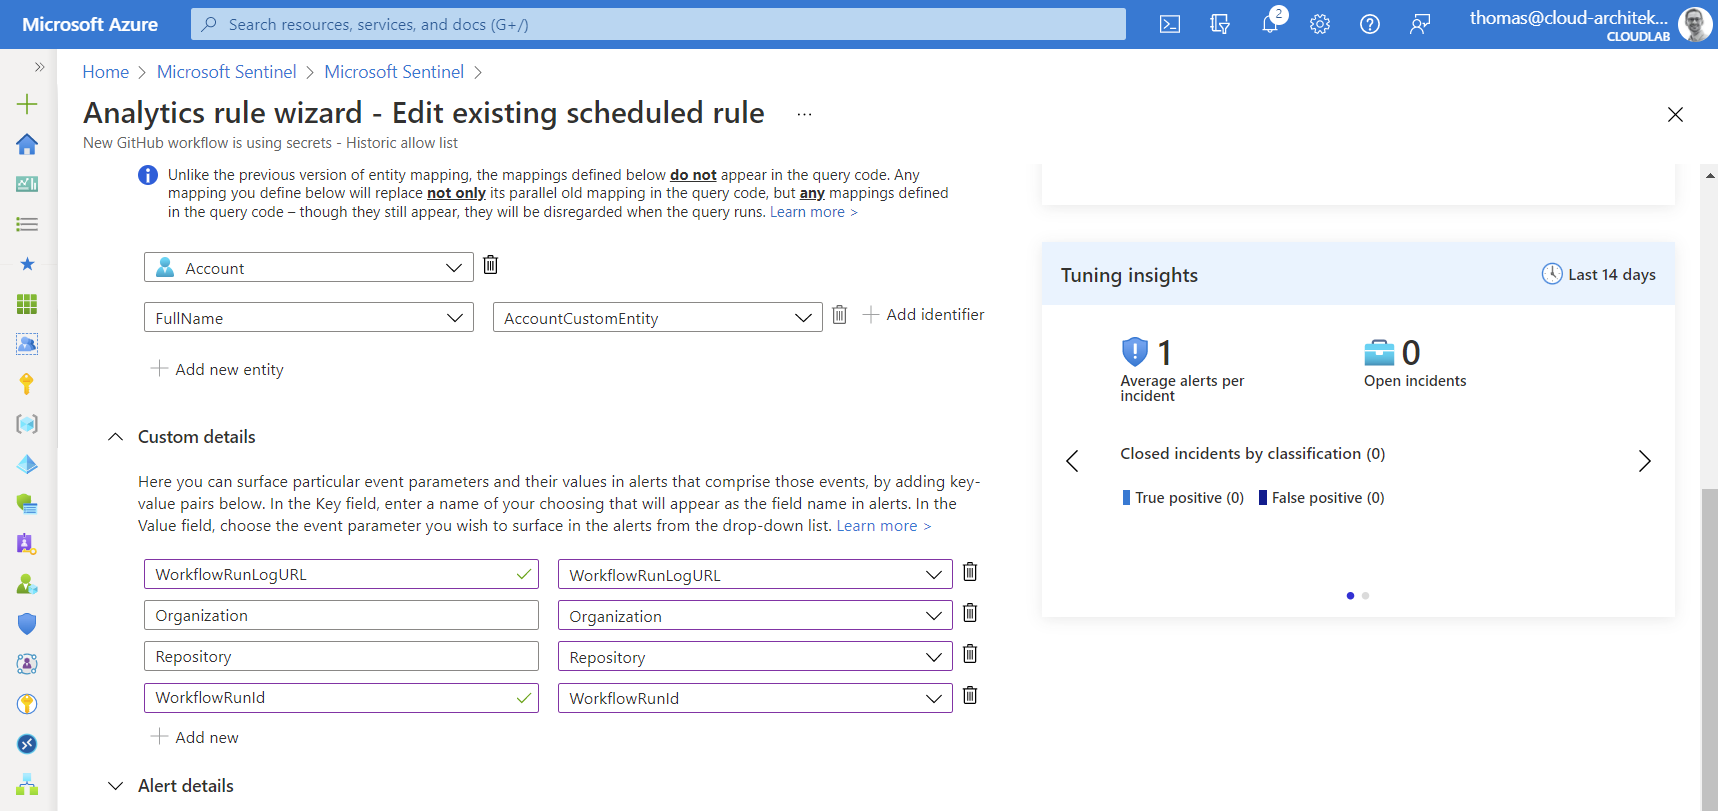1718x811 pixels.
Task: Delete the Organization custom detail row
Action: (970, 613)
